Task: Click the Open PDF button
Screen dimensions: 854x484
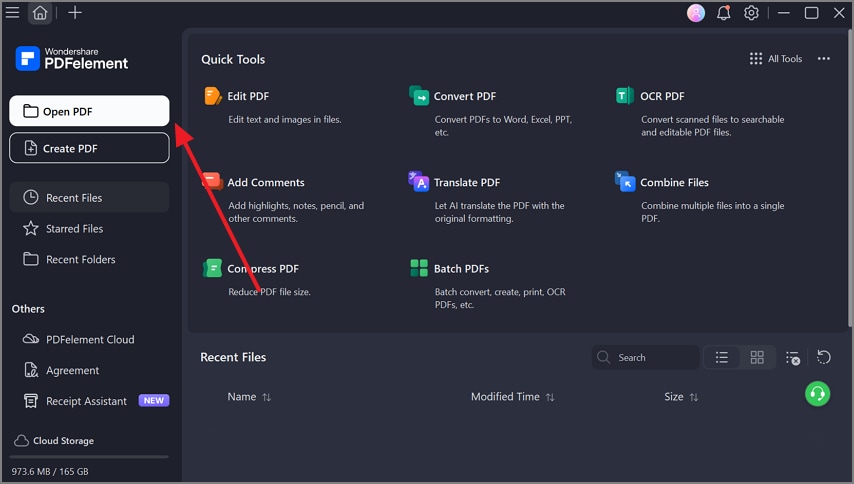Action: point(89,111)
